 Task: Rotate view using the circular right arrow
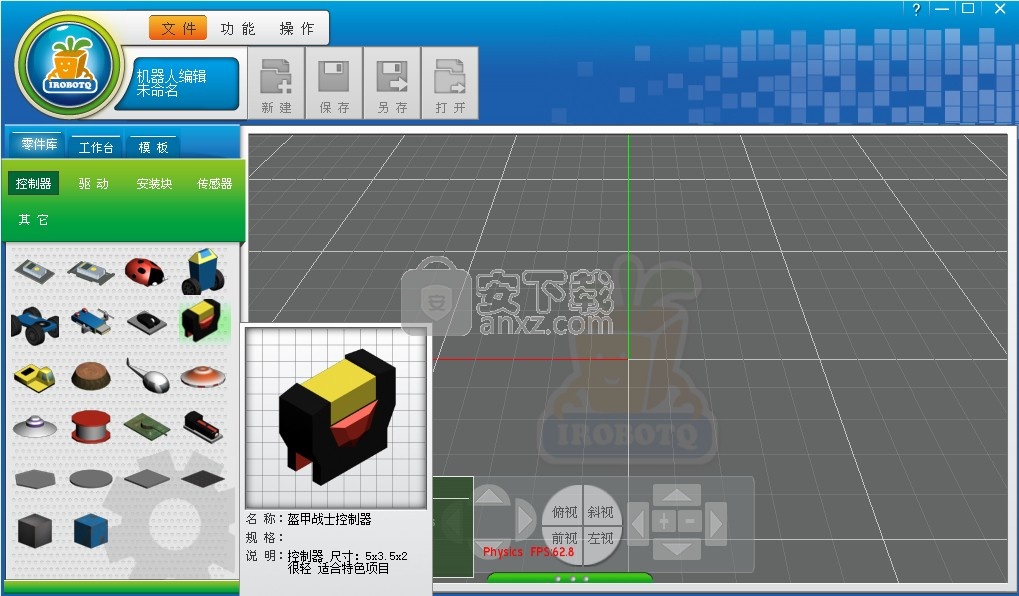[x=526, y=521]
